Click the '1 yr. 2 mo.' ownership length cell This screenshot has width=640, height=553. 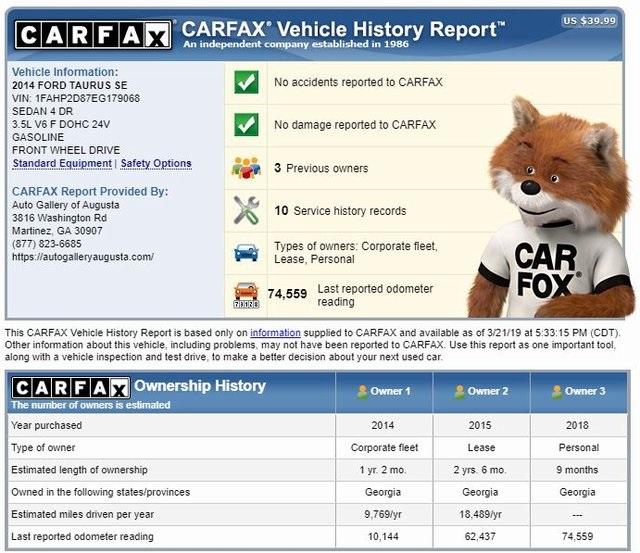(x=383, y=470)
